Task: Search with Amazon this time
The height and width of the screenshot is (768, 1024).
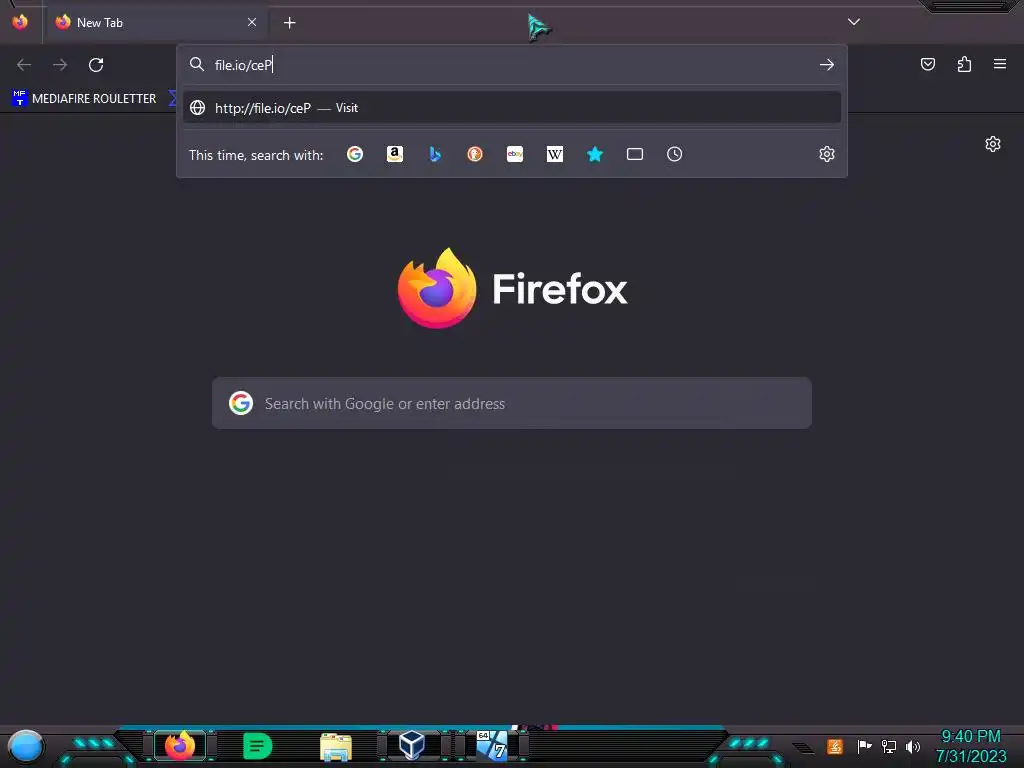Action: (x=394, y=154)
